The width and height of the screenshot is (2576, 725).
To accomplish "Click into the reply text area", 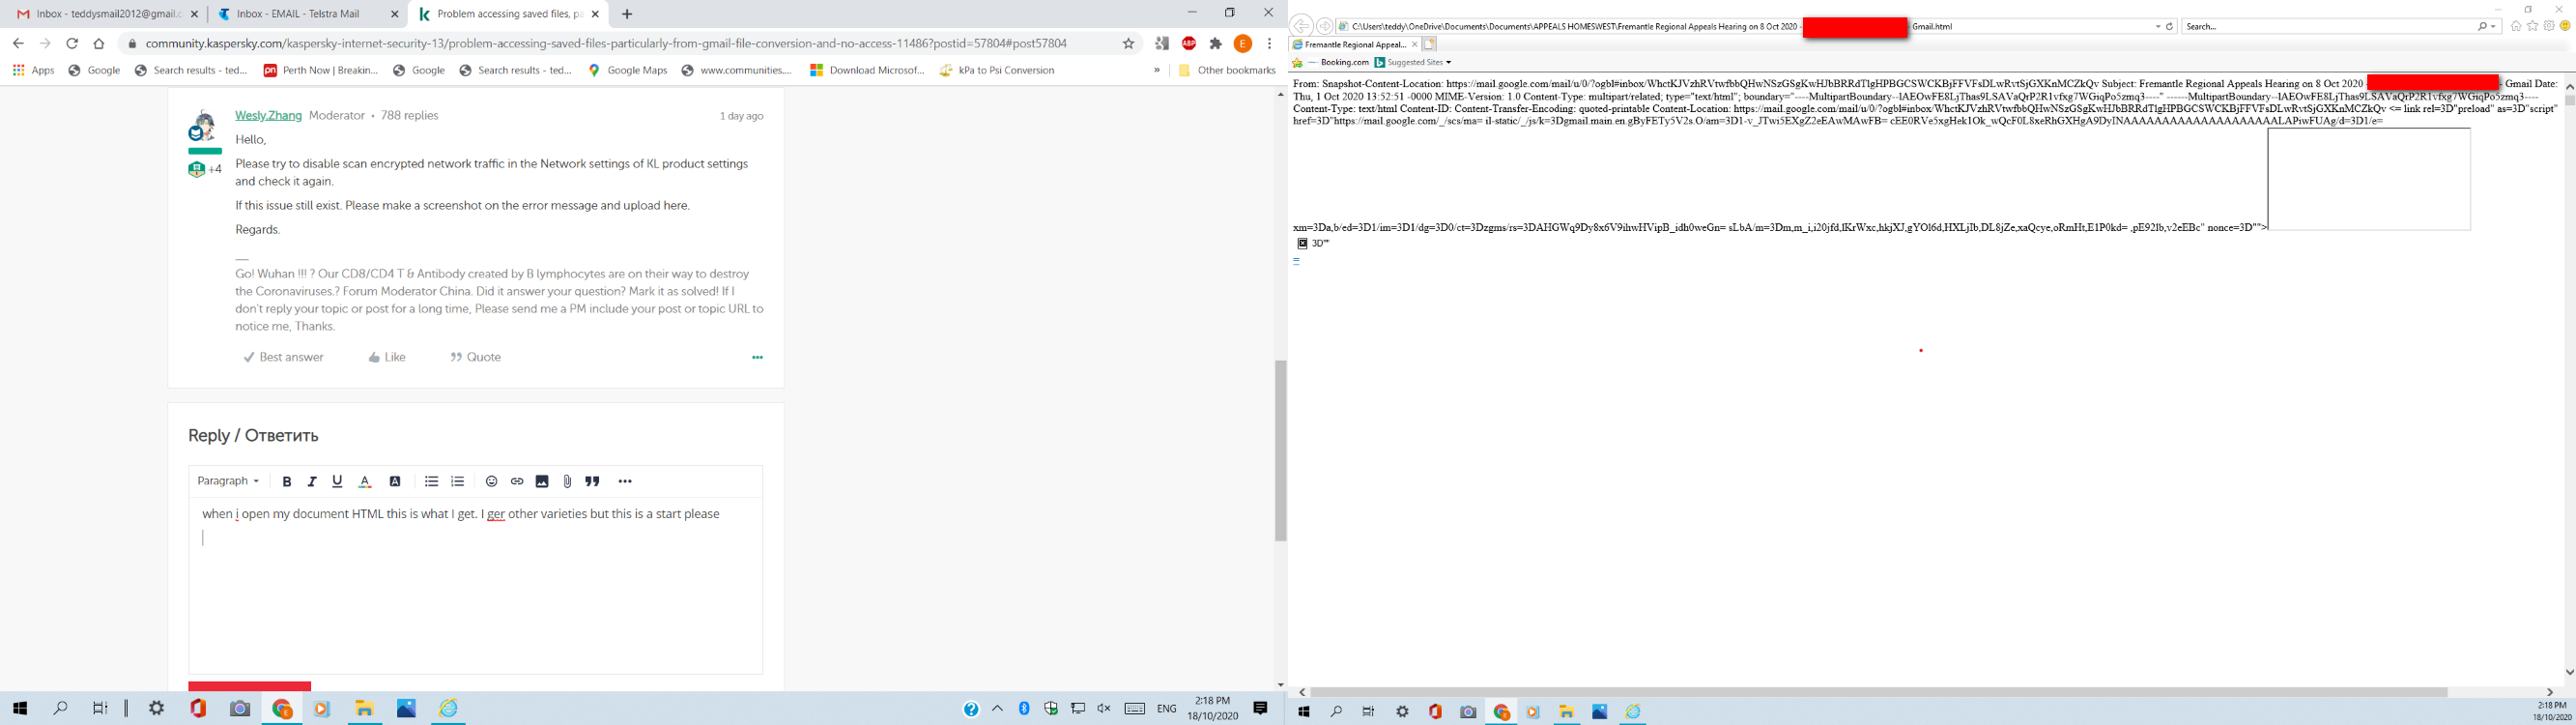I will point(476,585).
